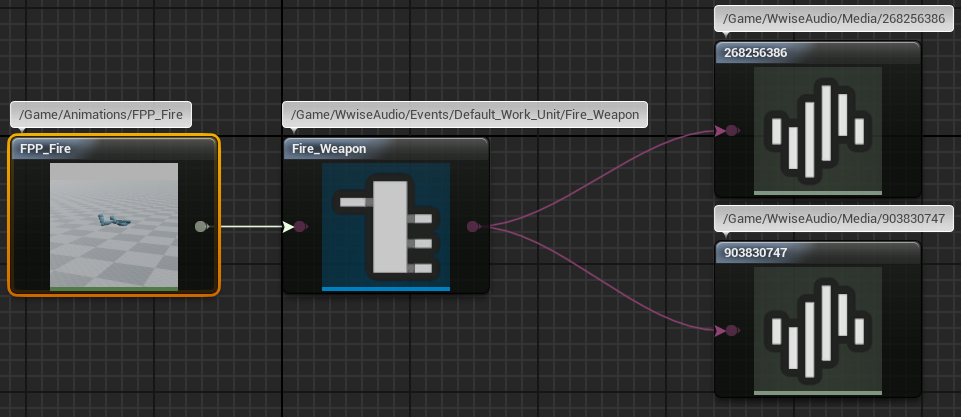Select the 903830747 node header
This screenshot has height=417, width=961.
click(818, 253)
